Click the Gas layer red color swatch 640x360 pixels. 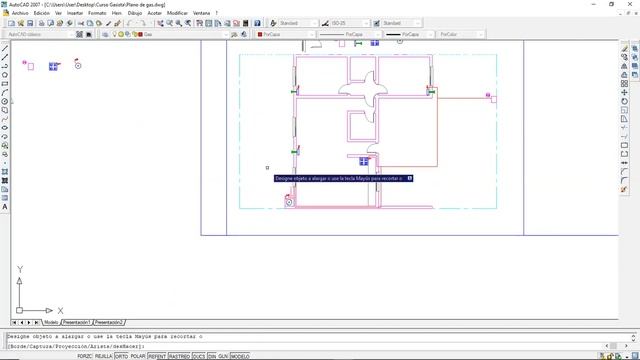pos(140,35)
